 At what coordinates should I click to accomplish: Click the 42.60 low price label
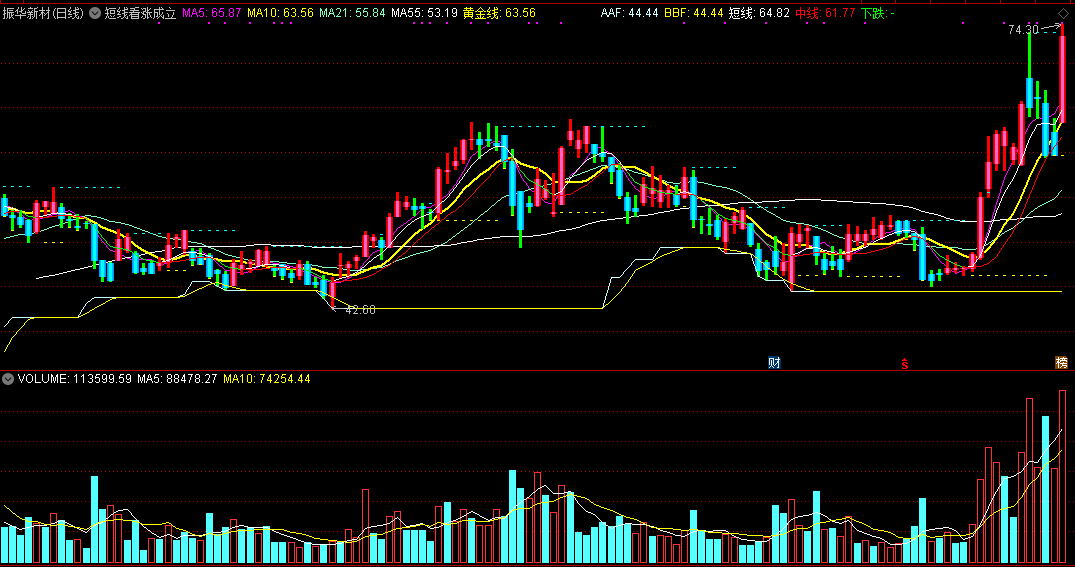click(360, 310)
